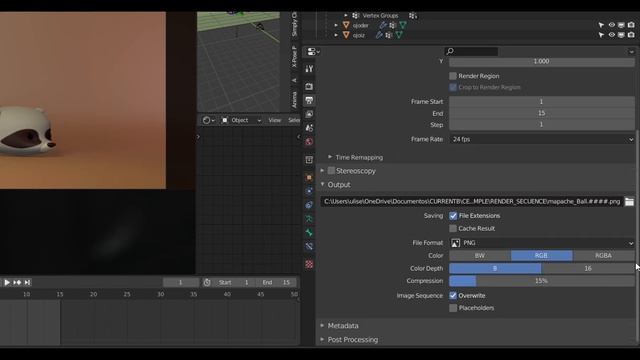The image size is (640, 360).
Task: Jump to the end frame in timeline
Action: pos(27,282)
